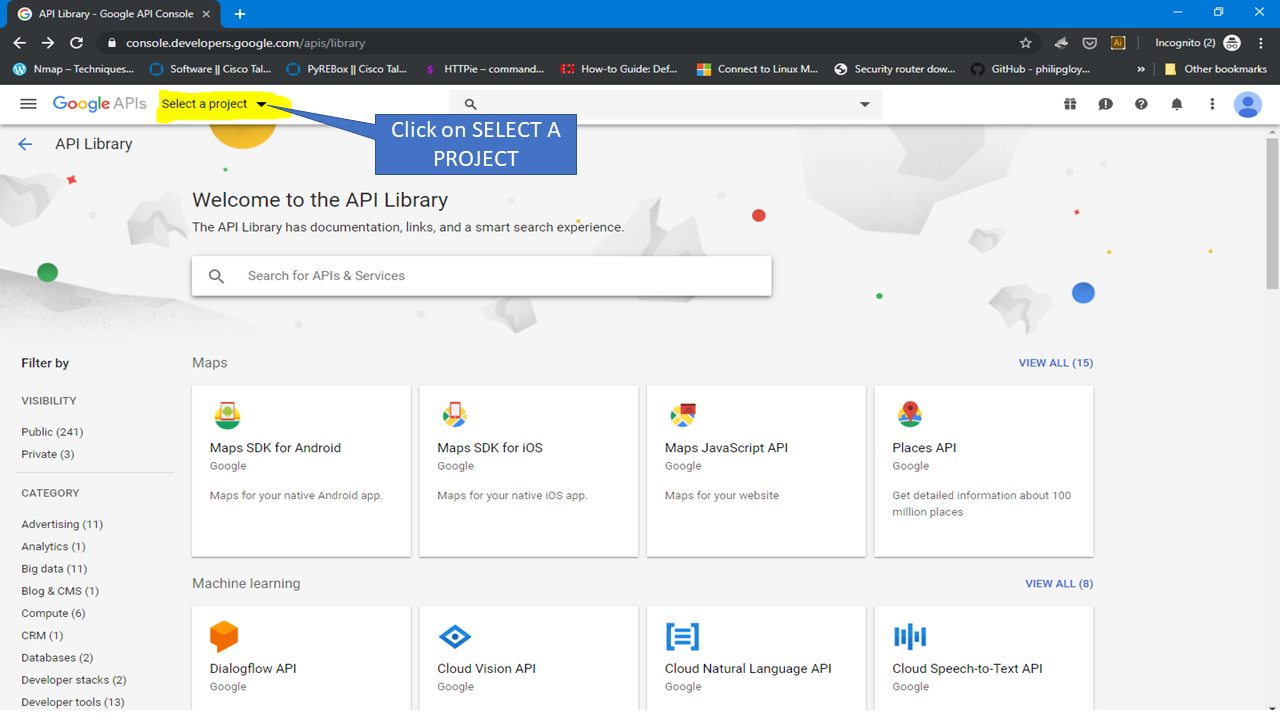Select the Compute (6) category
Viewport: 1280px width, 720px height.
pyautogui.click(x=53, y=613)
